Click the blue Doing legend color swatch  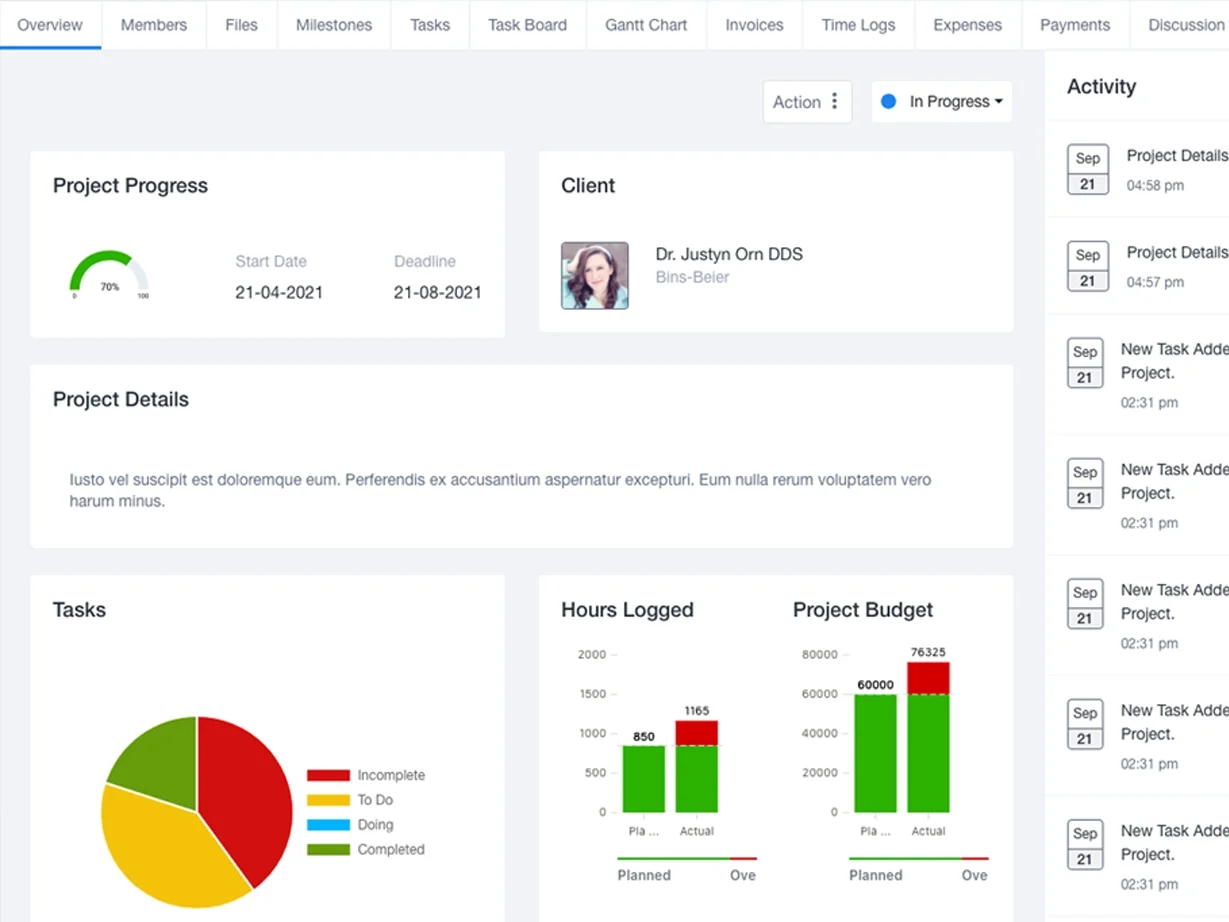[x=328, y=825]
